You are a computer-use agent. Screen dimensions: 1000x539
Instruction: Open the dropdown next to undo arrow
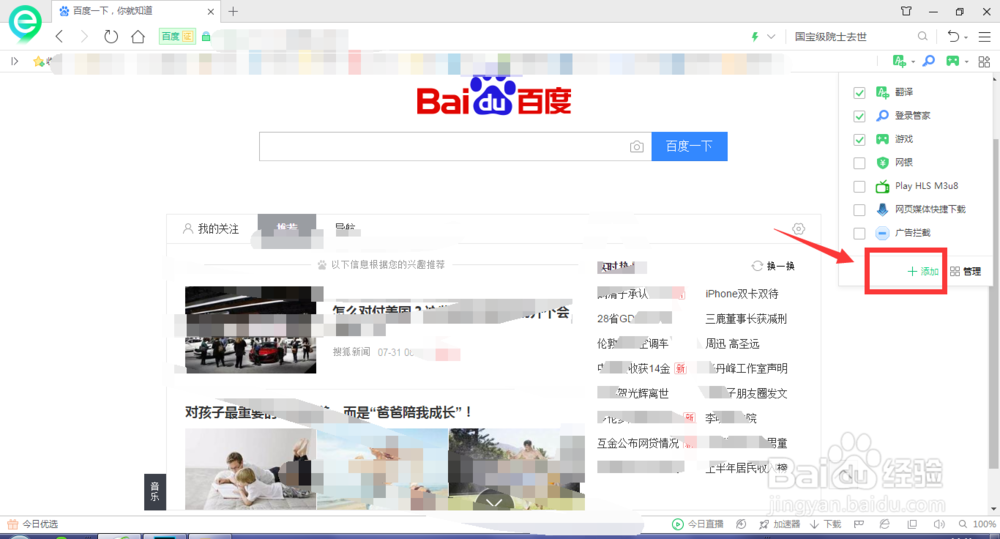pyautogui.click(x=966, y=38)
